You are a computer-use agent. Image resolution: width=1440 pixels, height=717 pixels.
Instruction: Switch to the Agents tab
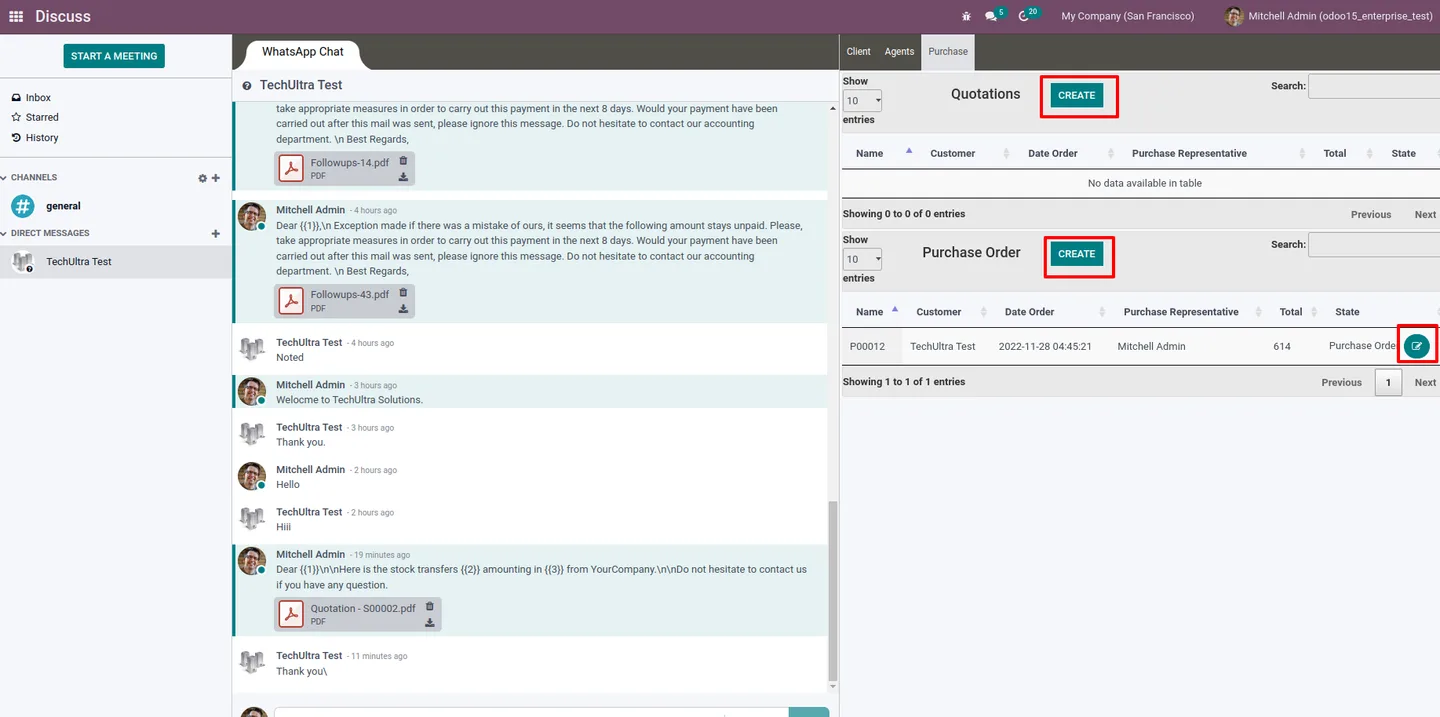click(899, 51)
